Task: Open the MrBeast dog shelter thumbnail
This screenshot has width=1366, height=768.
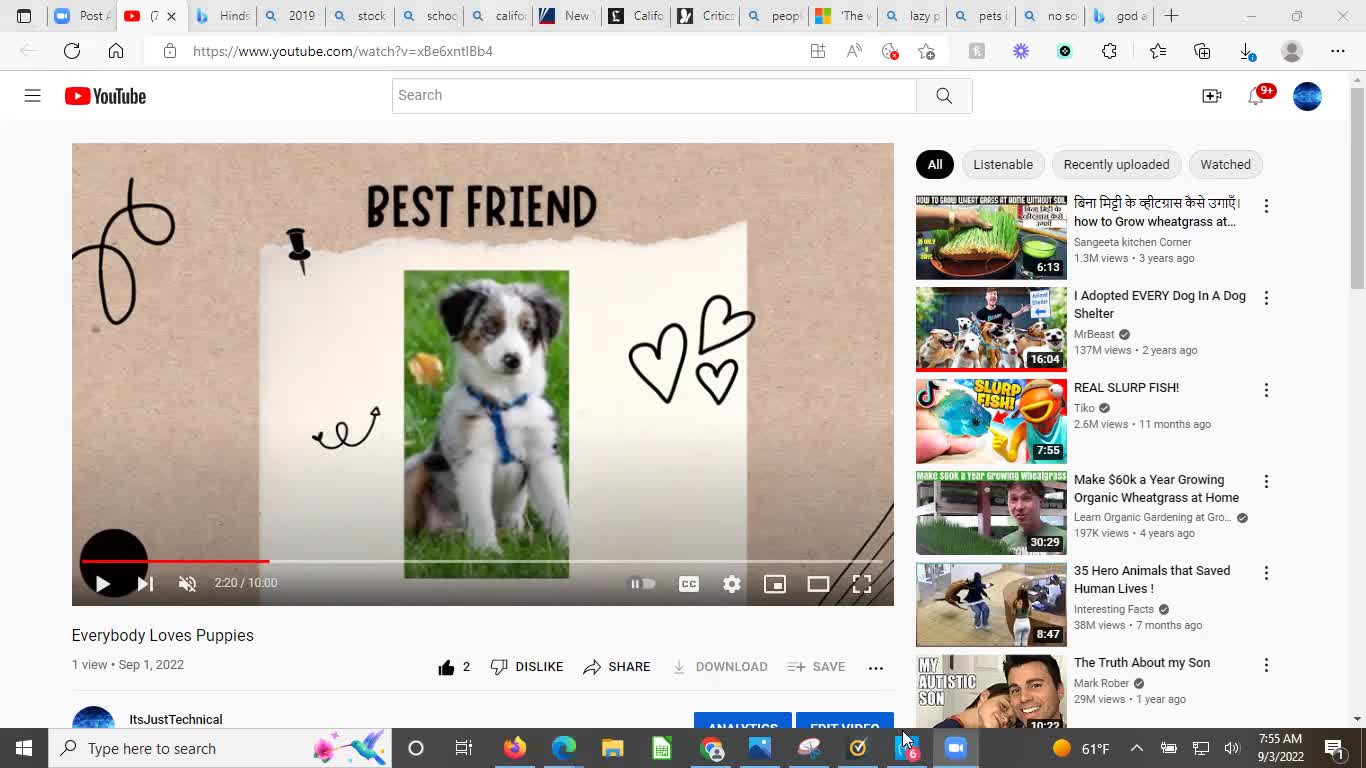Action: (991, 329)
